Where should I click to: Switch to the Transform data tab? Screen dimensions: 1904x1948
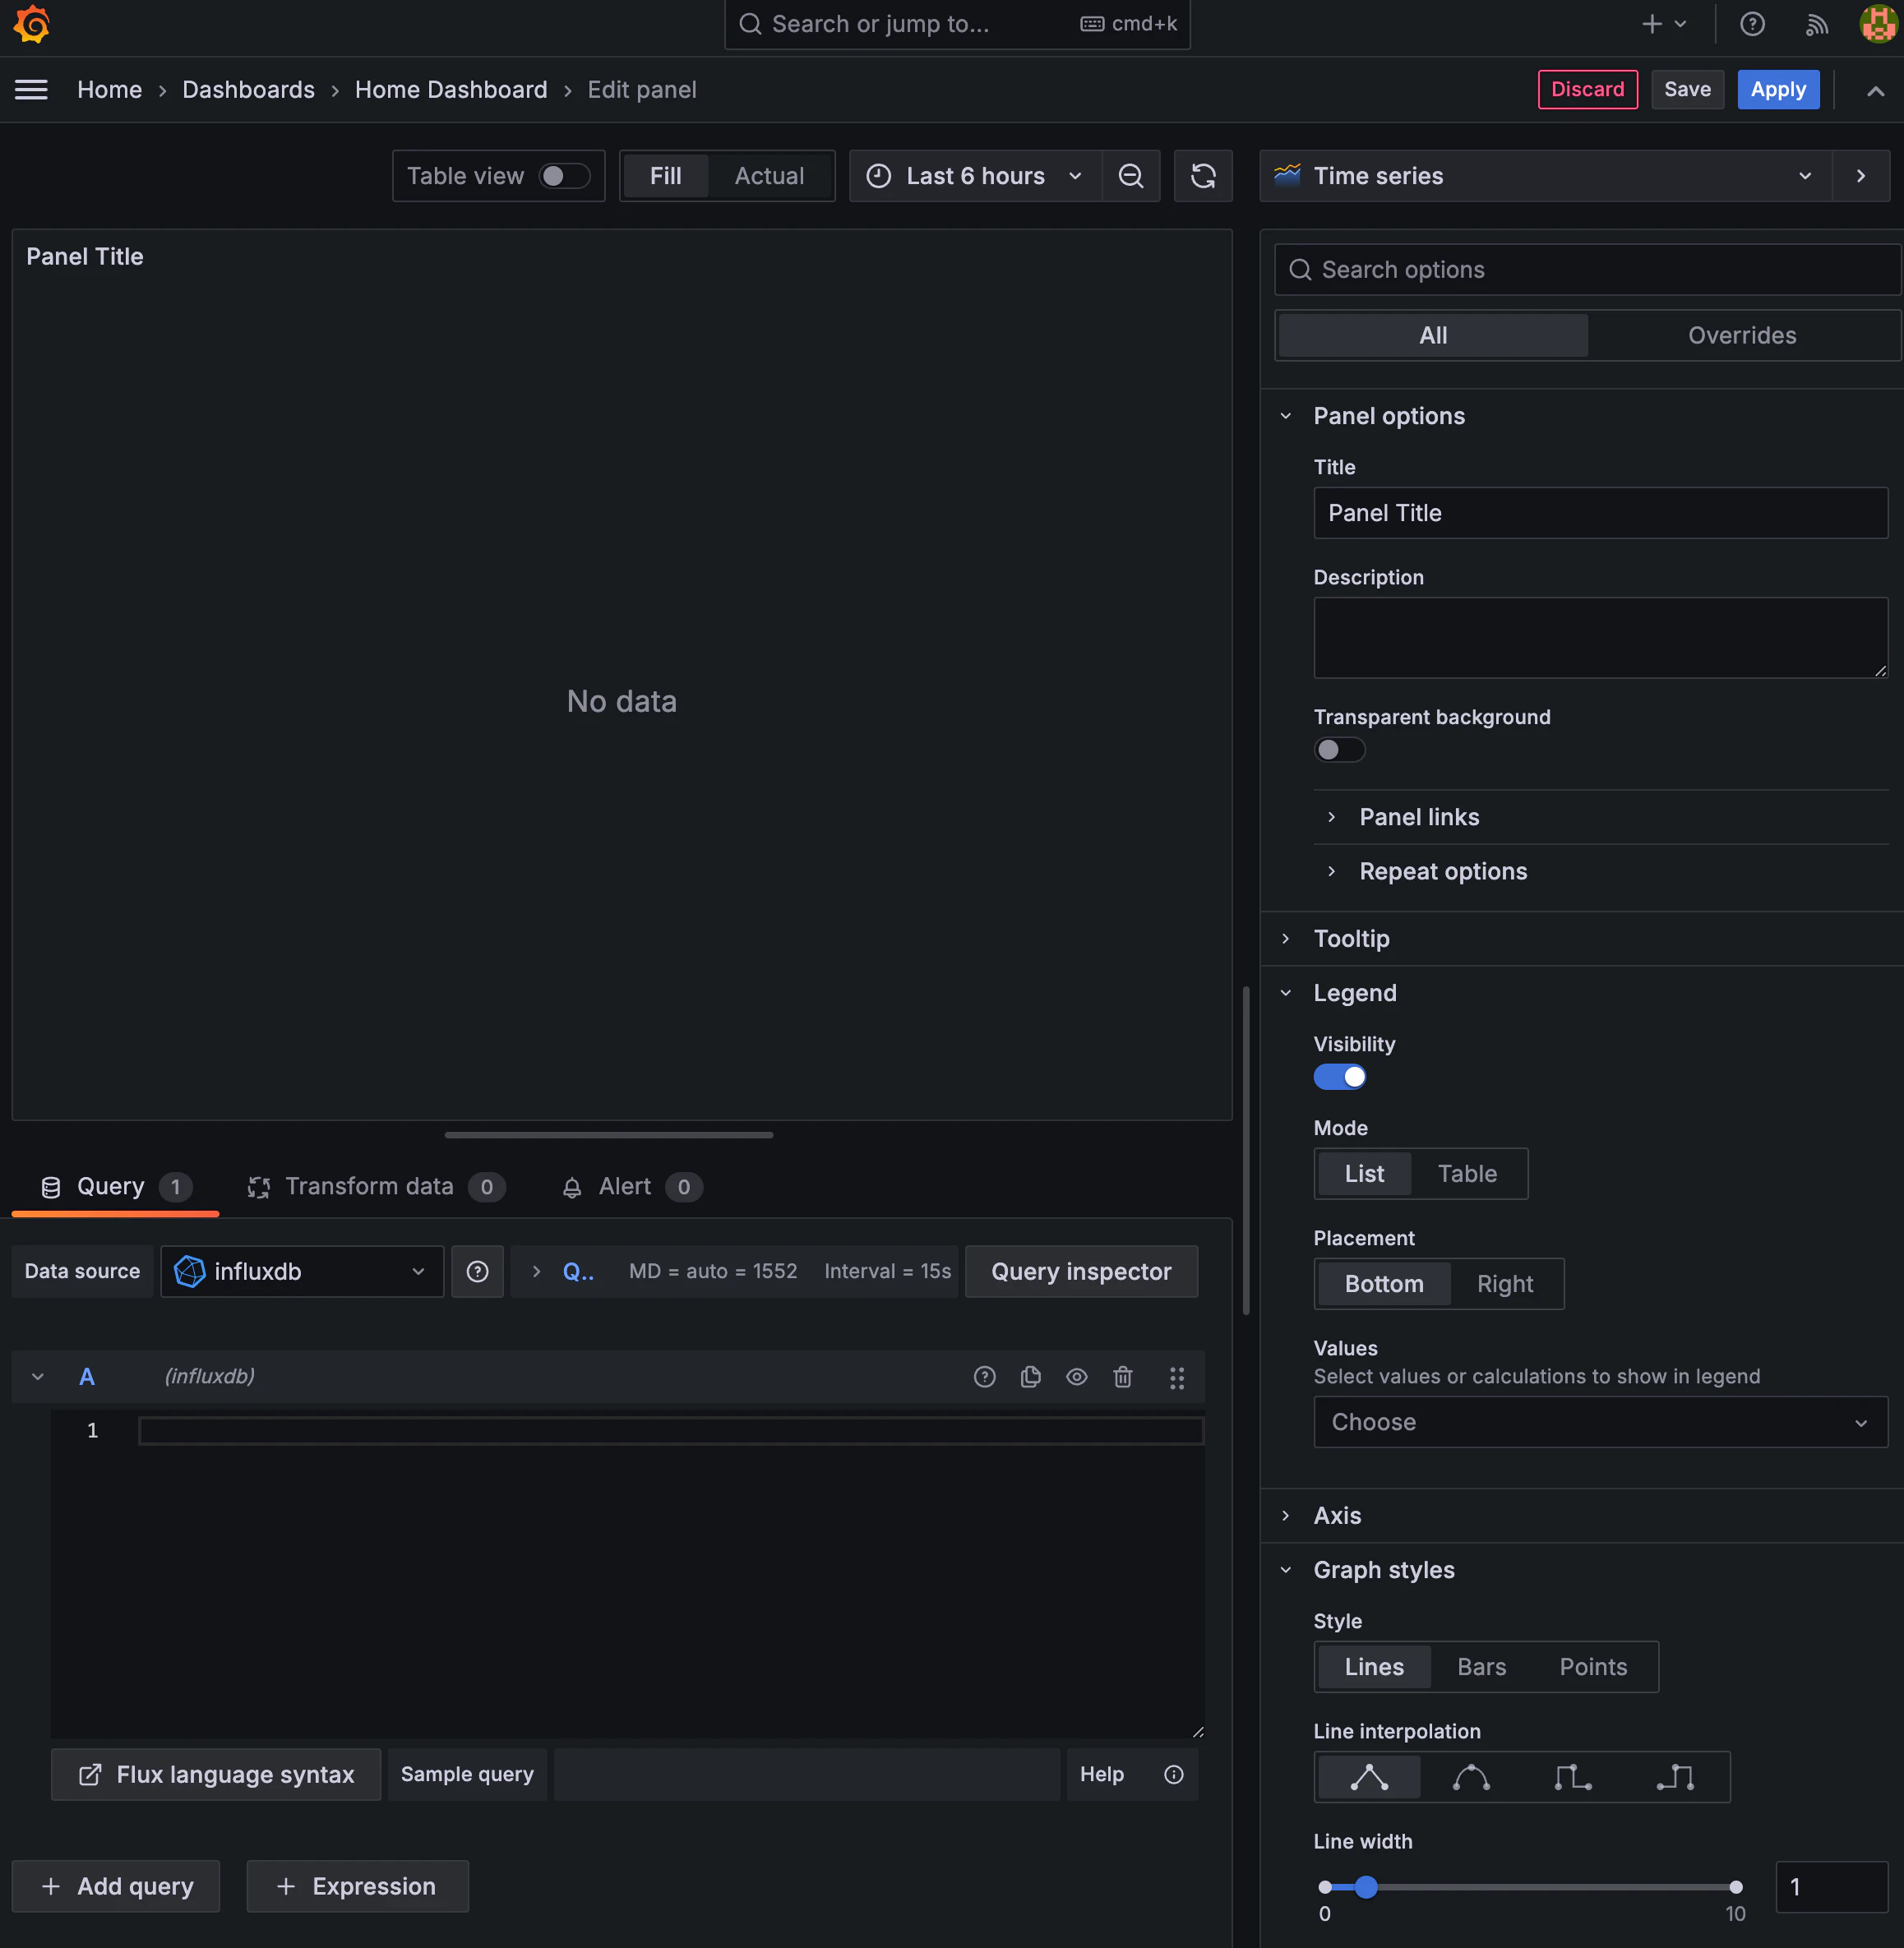376,1187
